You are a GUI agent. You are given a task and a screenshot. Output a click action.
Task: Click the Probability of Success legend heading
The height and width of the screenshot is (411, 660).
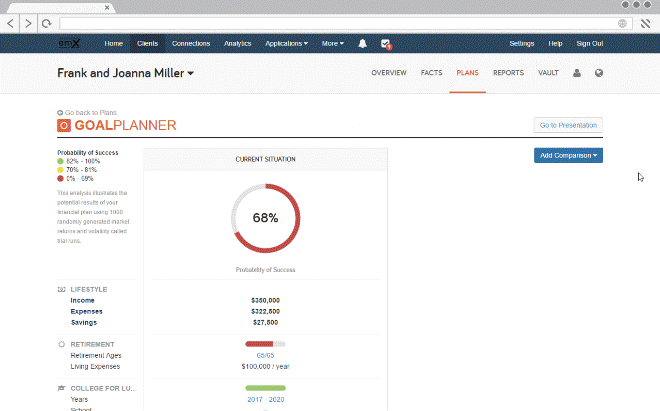coord(88,152)
